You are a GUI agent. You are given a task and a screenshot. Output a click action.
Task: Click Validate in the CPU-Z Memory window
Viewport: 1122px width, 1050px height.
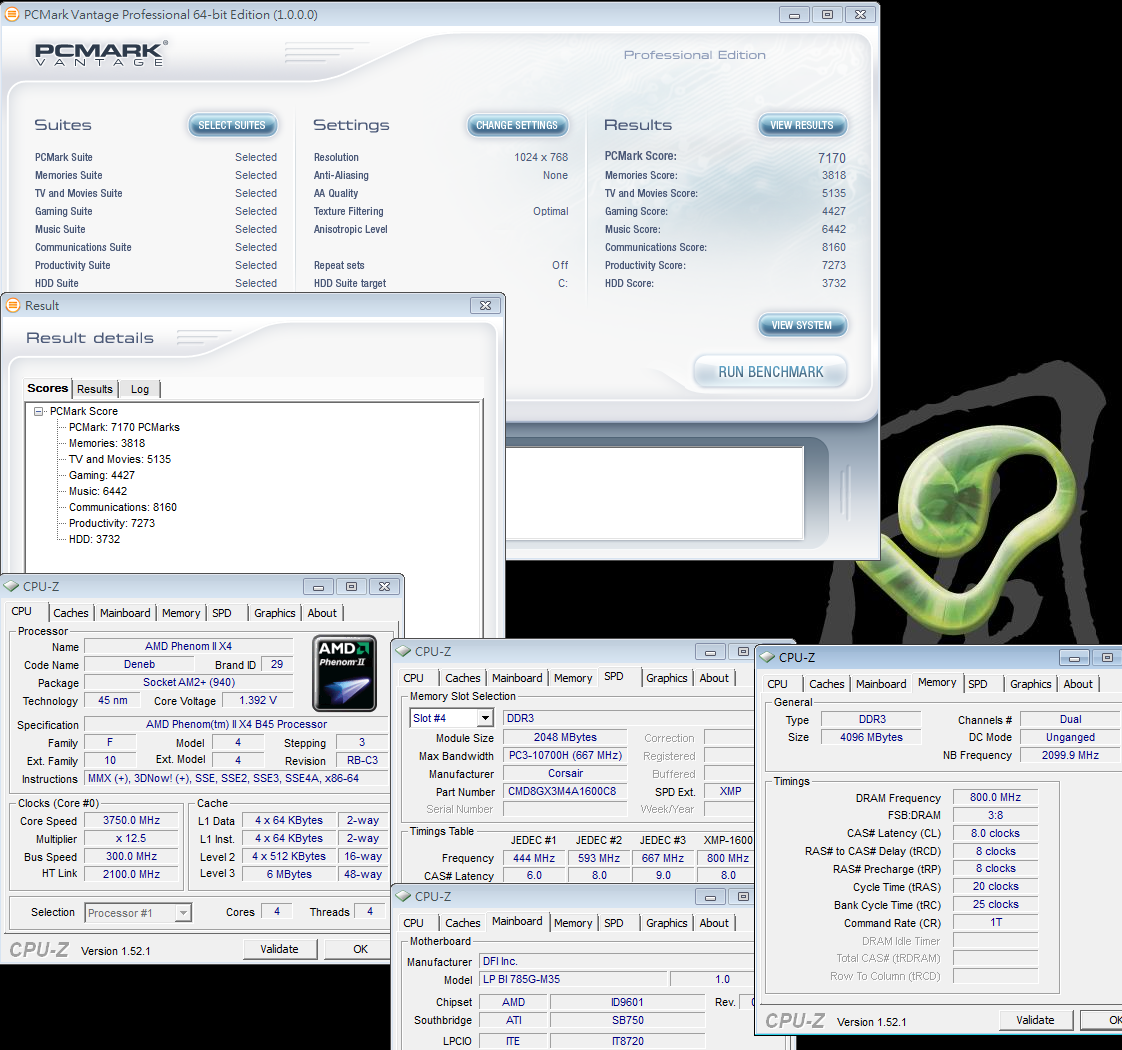pos(1035,1020)
